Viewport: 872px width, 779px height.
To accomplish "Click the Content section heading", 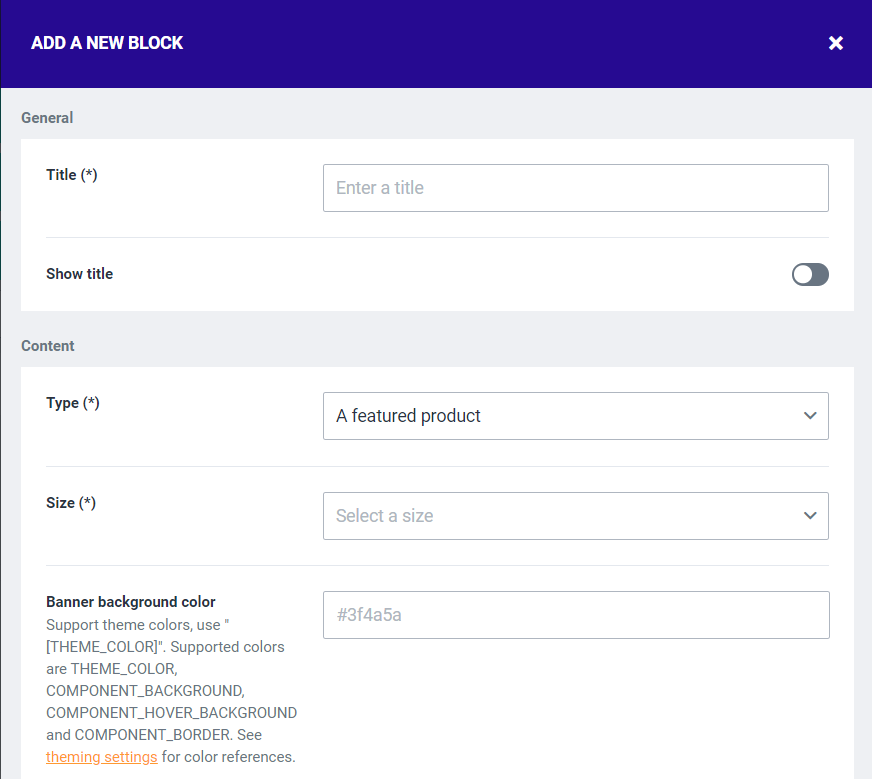I will [48, 346].
